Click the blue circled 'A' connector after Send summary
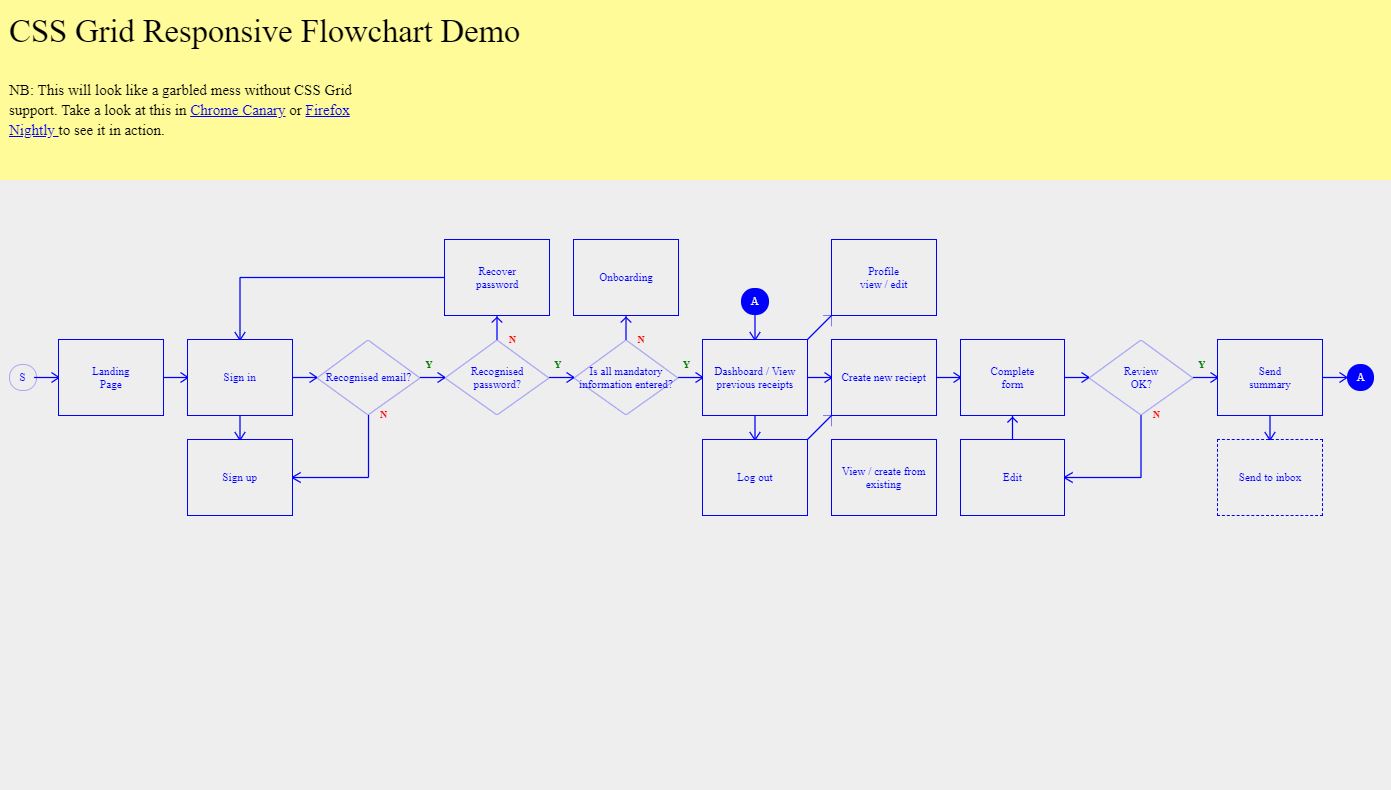 click(x=1361, y=377)
